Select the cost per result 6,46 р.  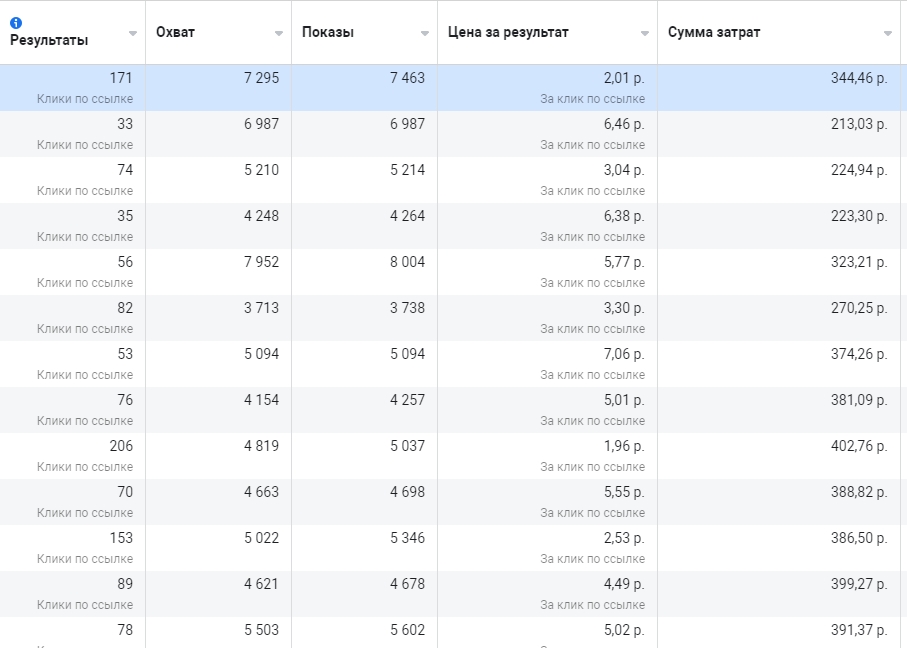[x=624, y=124]
